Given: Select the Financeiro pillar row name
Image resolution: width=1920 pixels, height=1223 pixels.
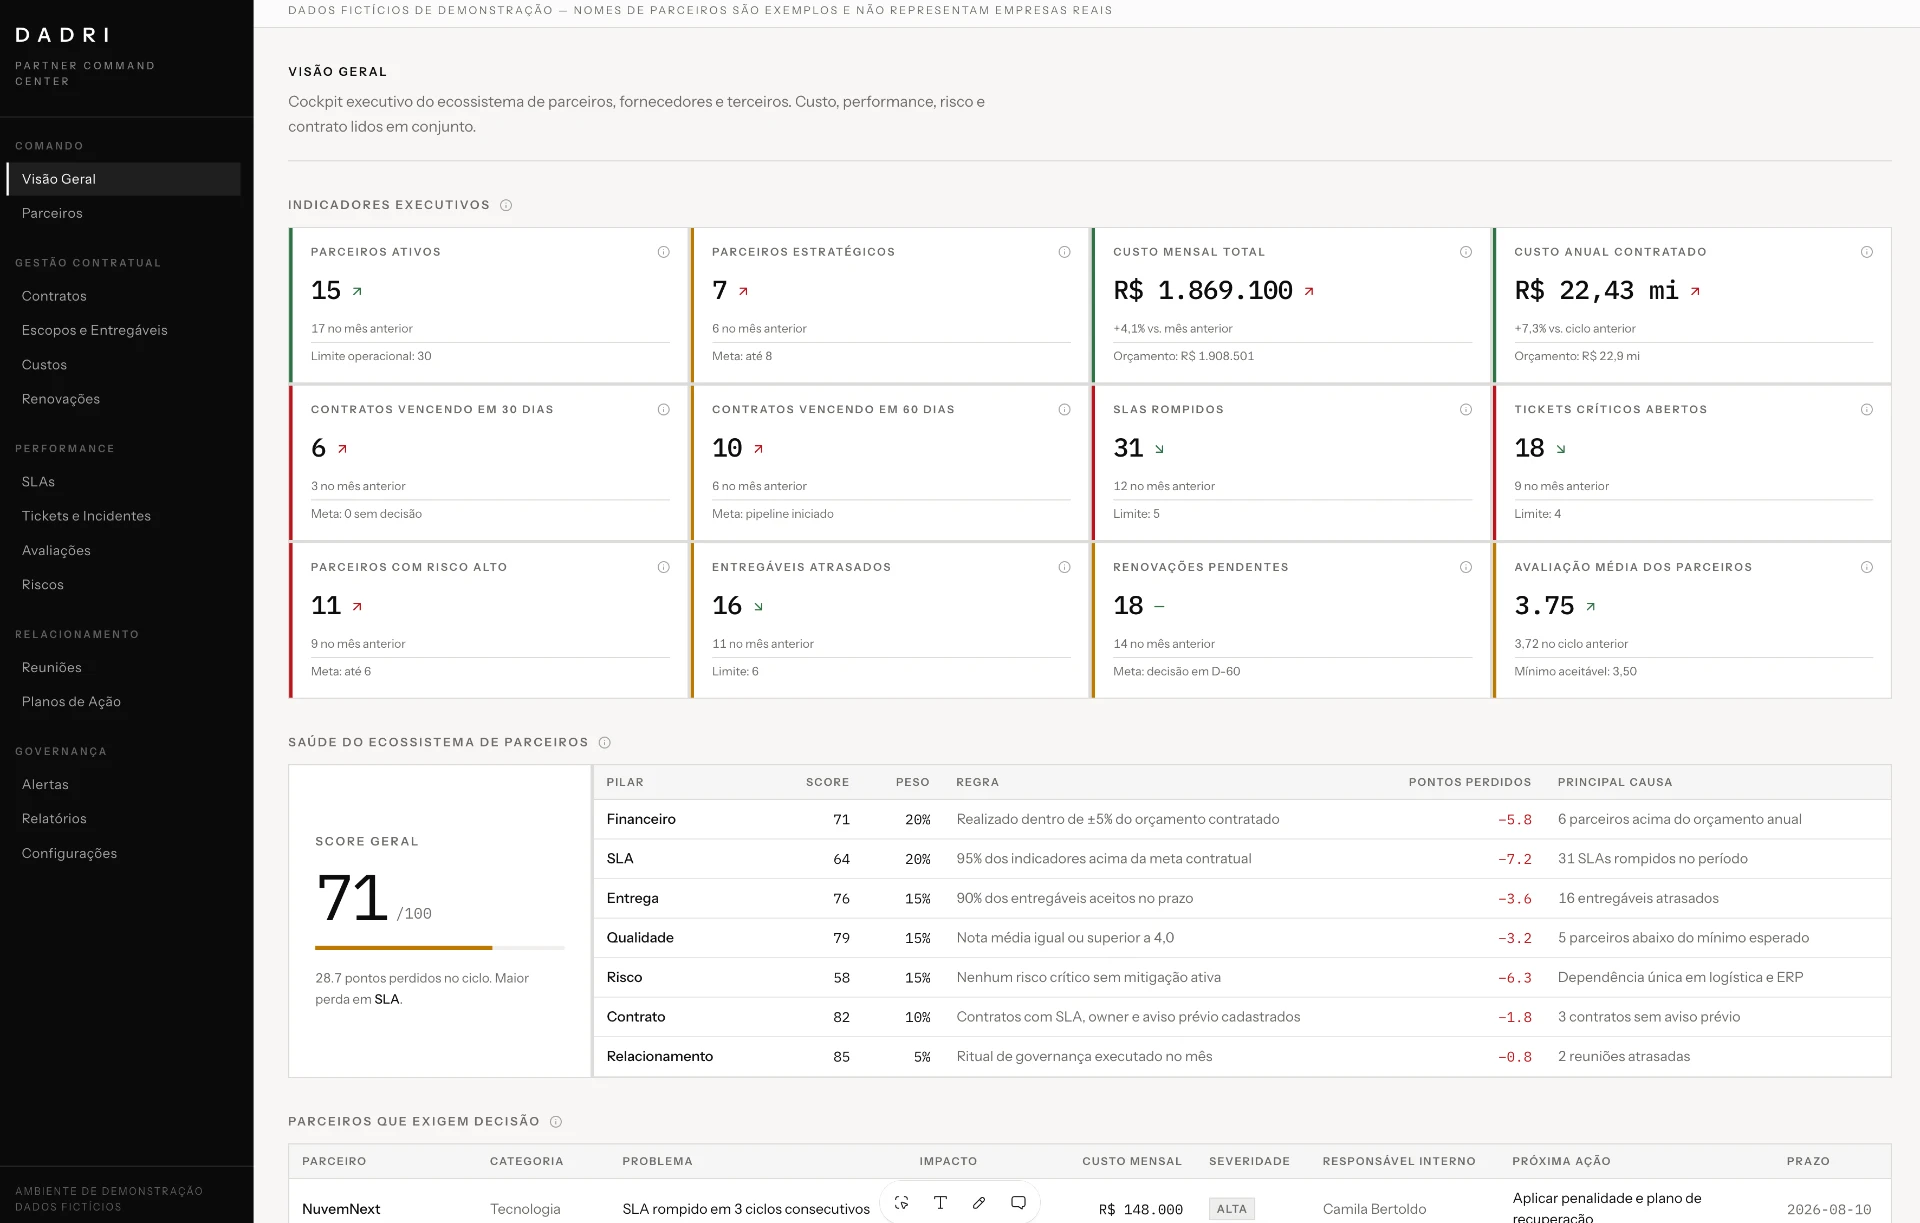Looking at the screenshot, I should tap(641, 819).
